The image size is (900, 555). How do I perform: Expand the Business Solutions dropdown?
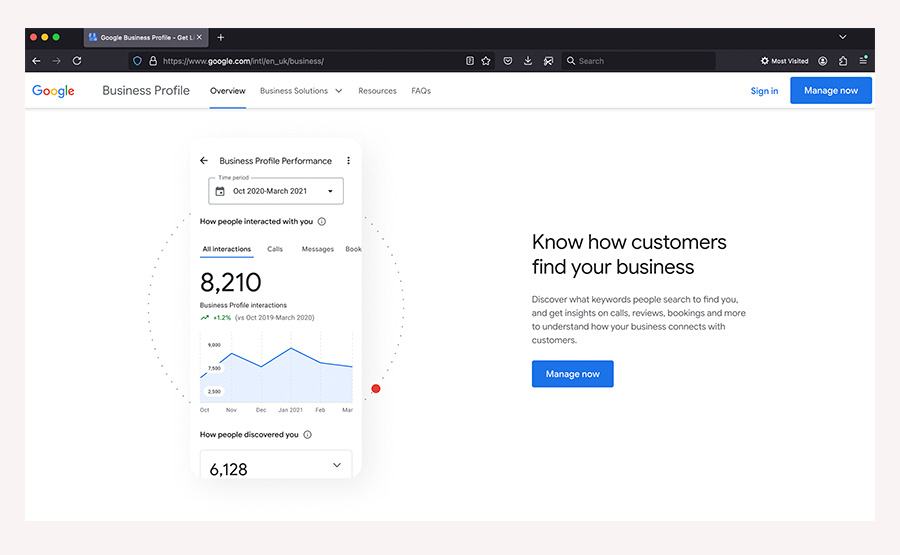click(x=301, y=91)
